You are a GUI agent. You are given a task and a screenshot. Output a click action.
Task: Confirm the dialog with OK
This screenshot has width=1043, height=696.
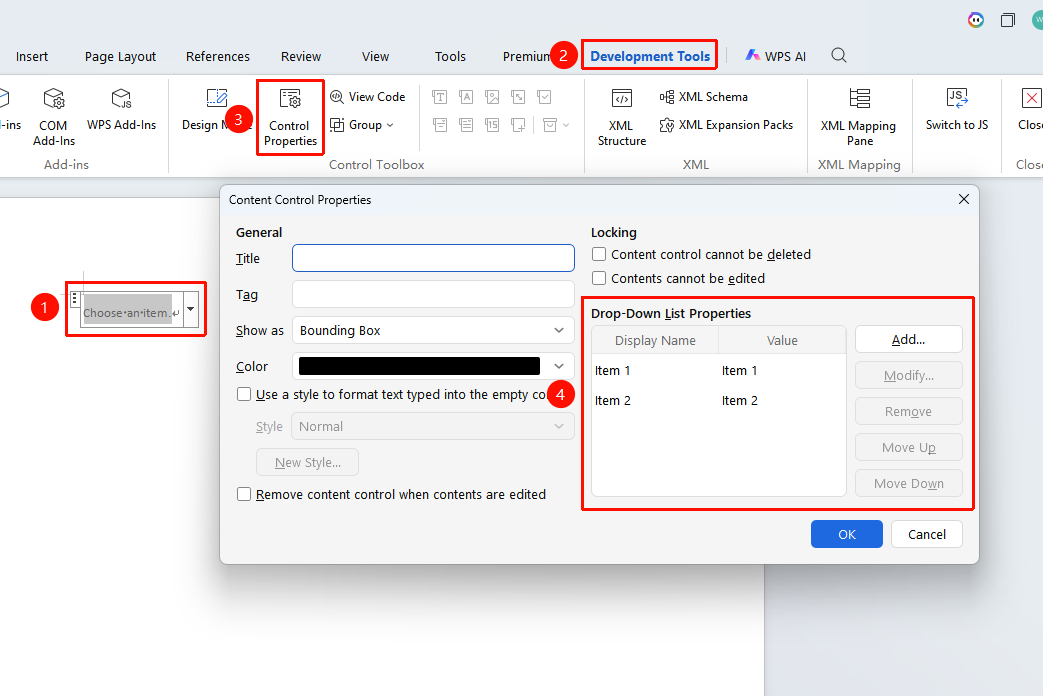click(847, 534)
